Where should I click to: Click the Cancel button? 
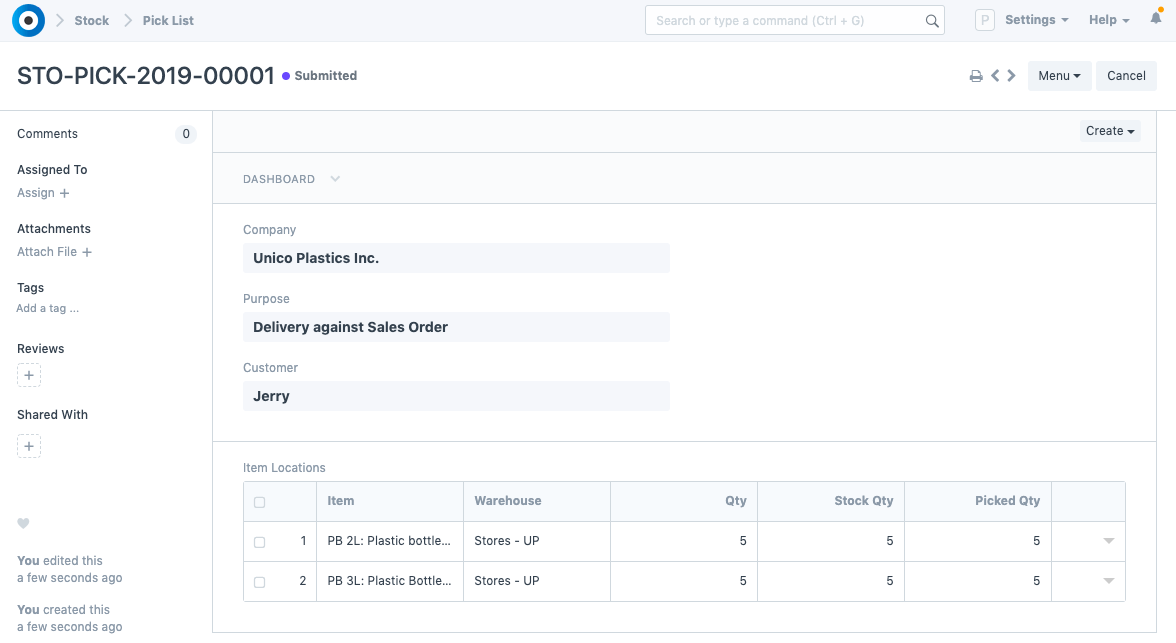(1126, 76)
